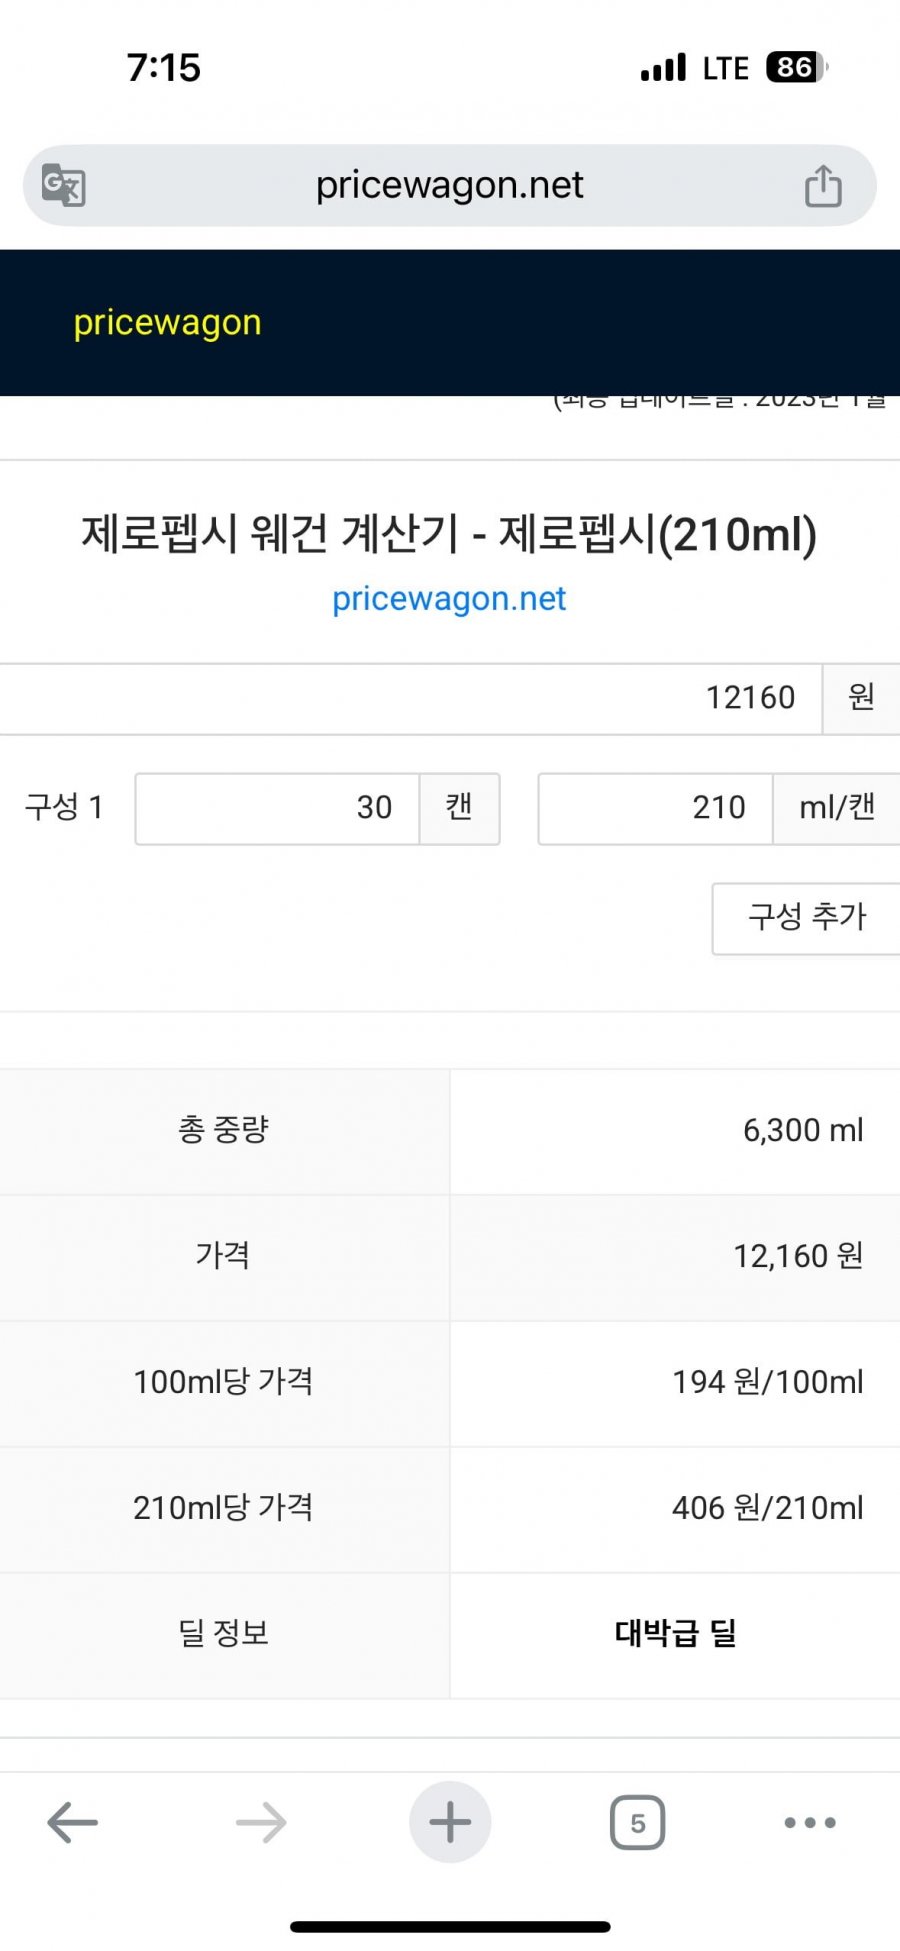Click the 194 원/100ml result cell
The image size is (900, 1951).
coord(675,1382)
